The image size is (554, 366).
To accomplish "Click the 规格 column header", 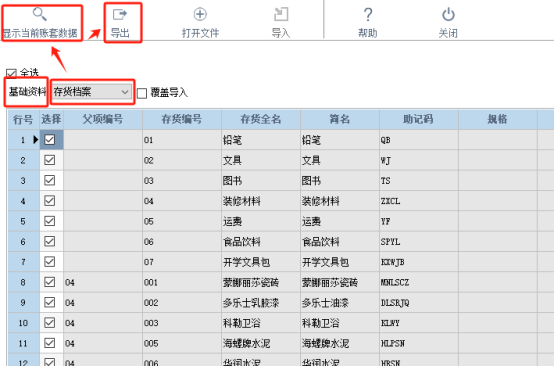I will coord(497,119).
